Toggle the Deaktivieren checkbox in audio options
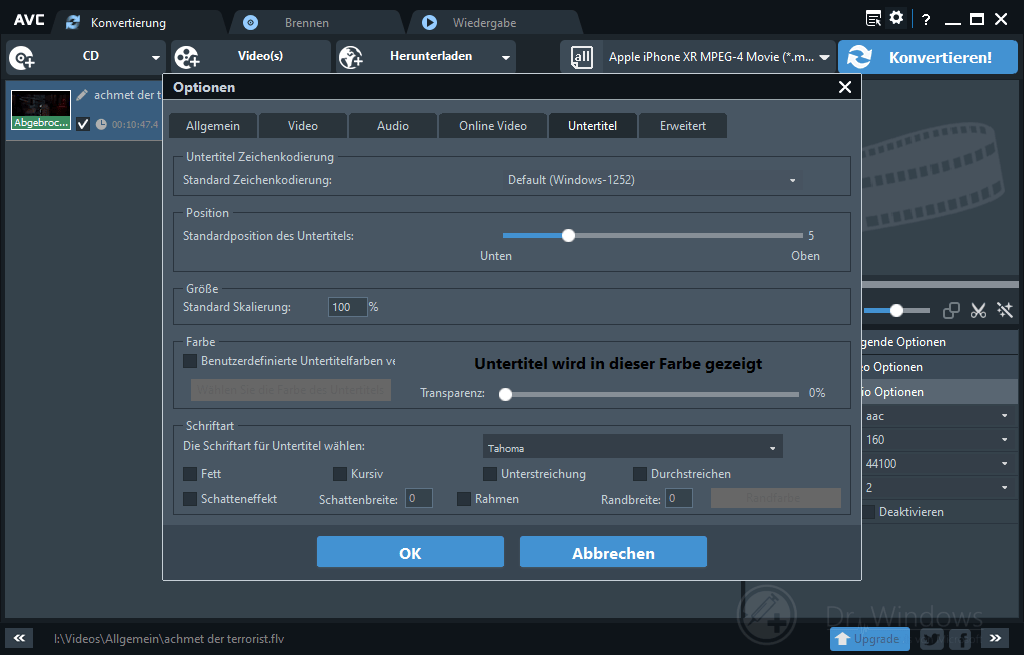The height and width of the screenshot is (655, 1024). pyautogui.click(x=869, y=512)
